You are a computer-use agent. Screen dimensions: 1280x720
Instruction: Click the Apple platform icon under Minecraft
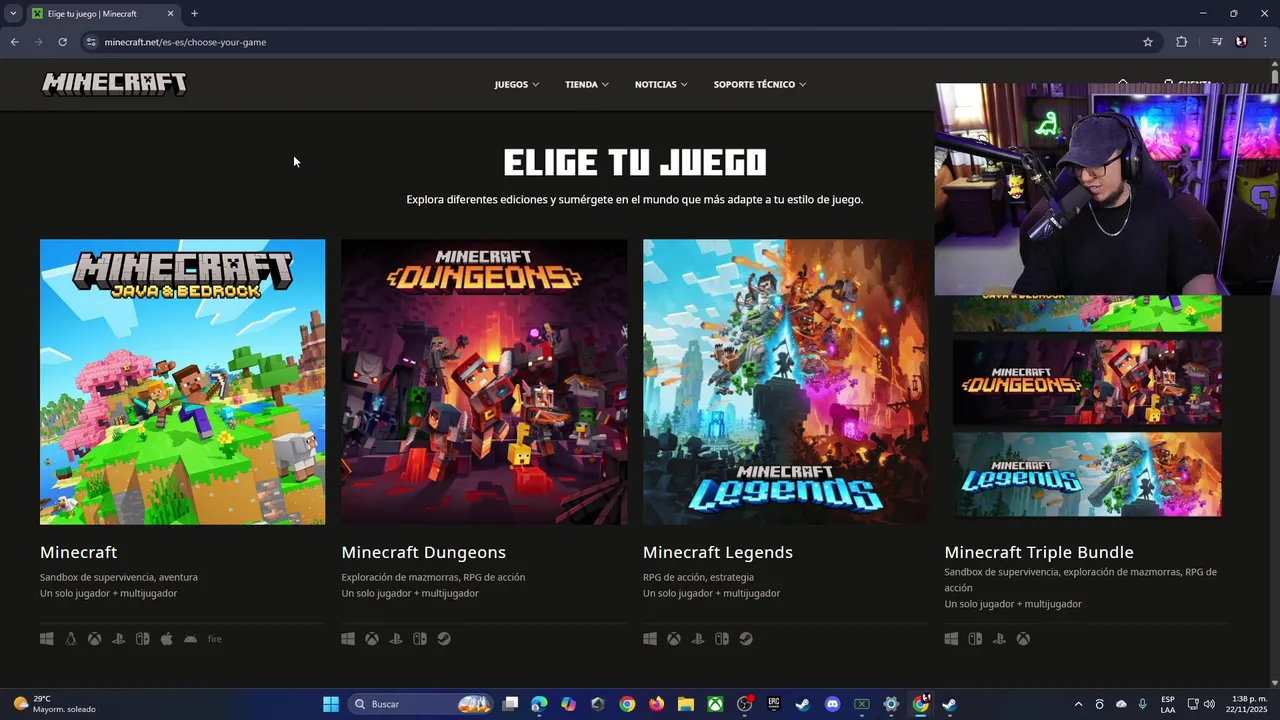click(x=167, y=639)
